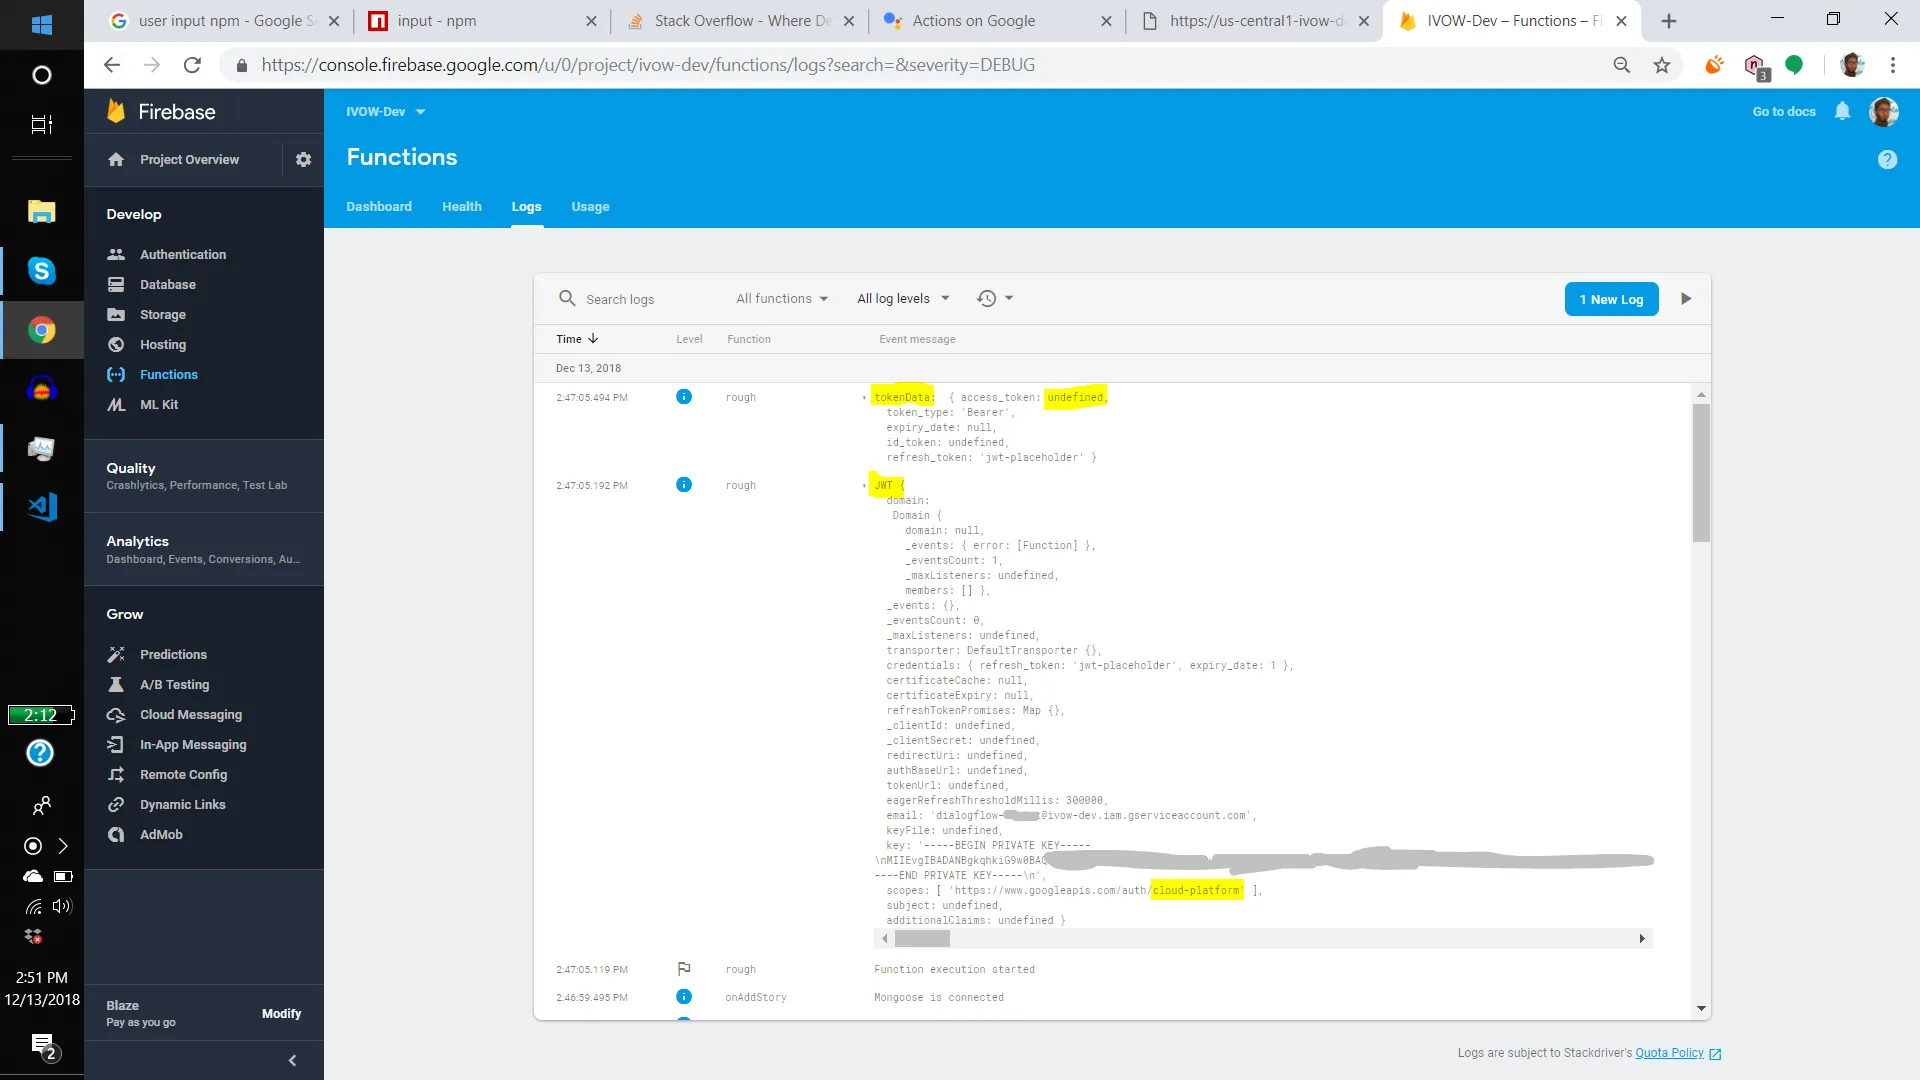Open the time range history dropdown
Viewport: 1920px width, 1080px height.
coord(995,298)
